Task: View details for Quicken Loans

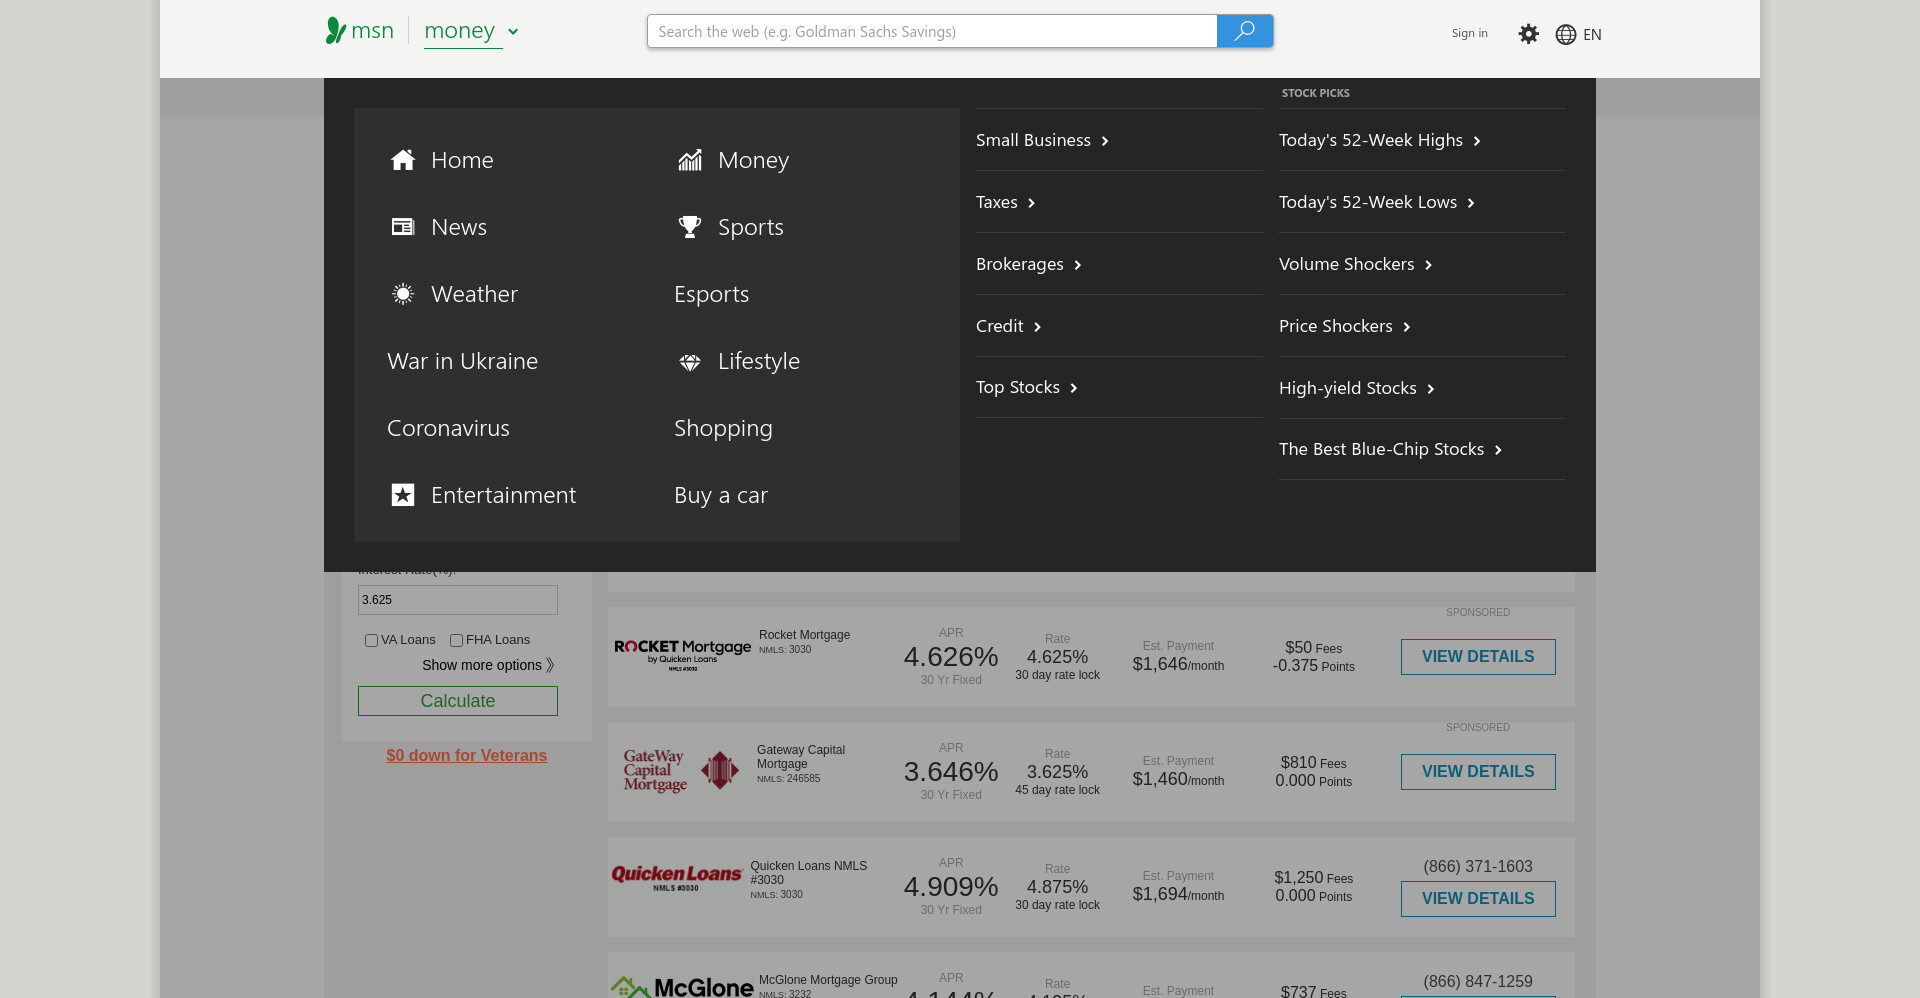Action: tap(1478, 899)
